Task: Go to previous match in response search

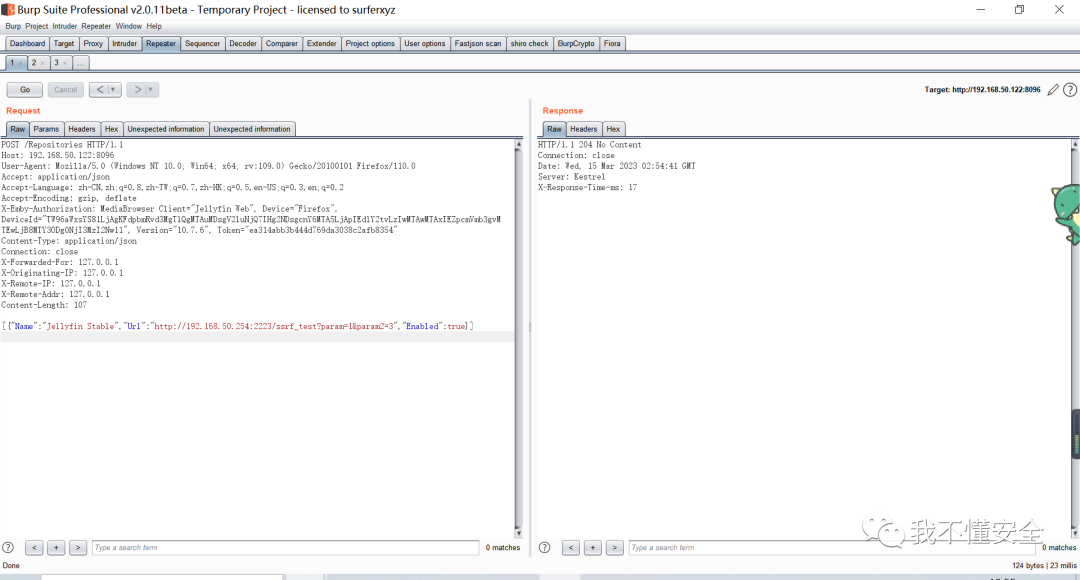Action: tap(570, 548)
